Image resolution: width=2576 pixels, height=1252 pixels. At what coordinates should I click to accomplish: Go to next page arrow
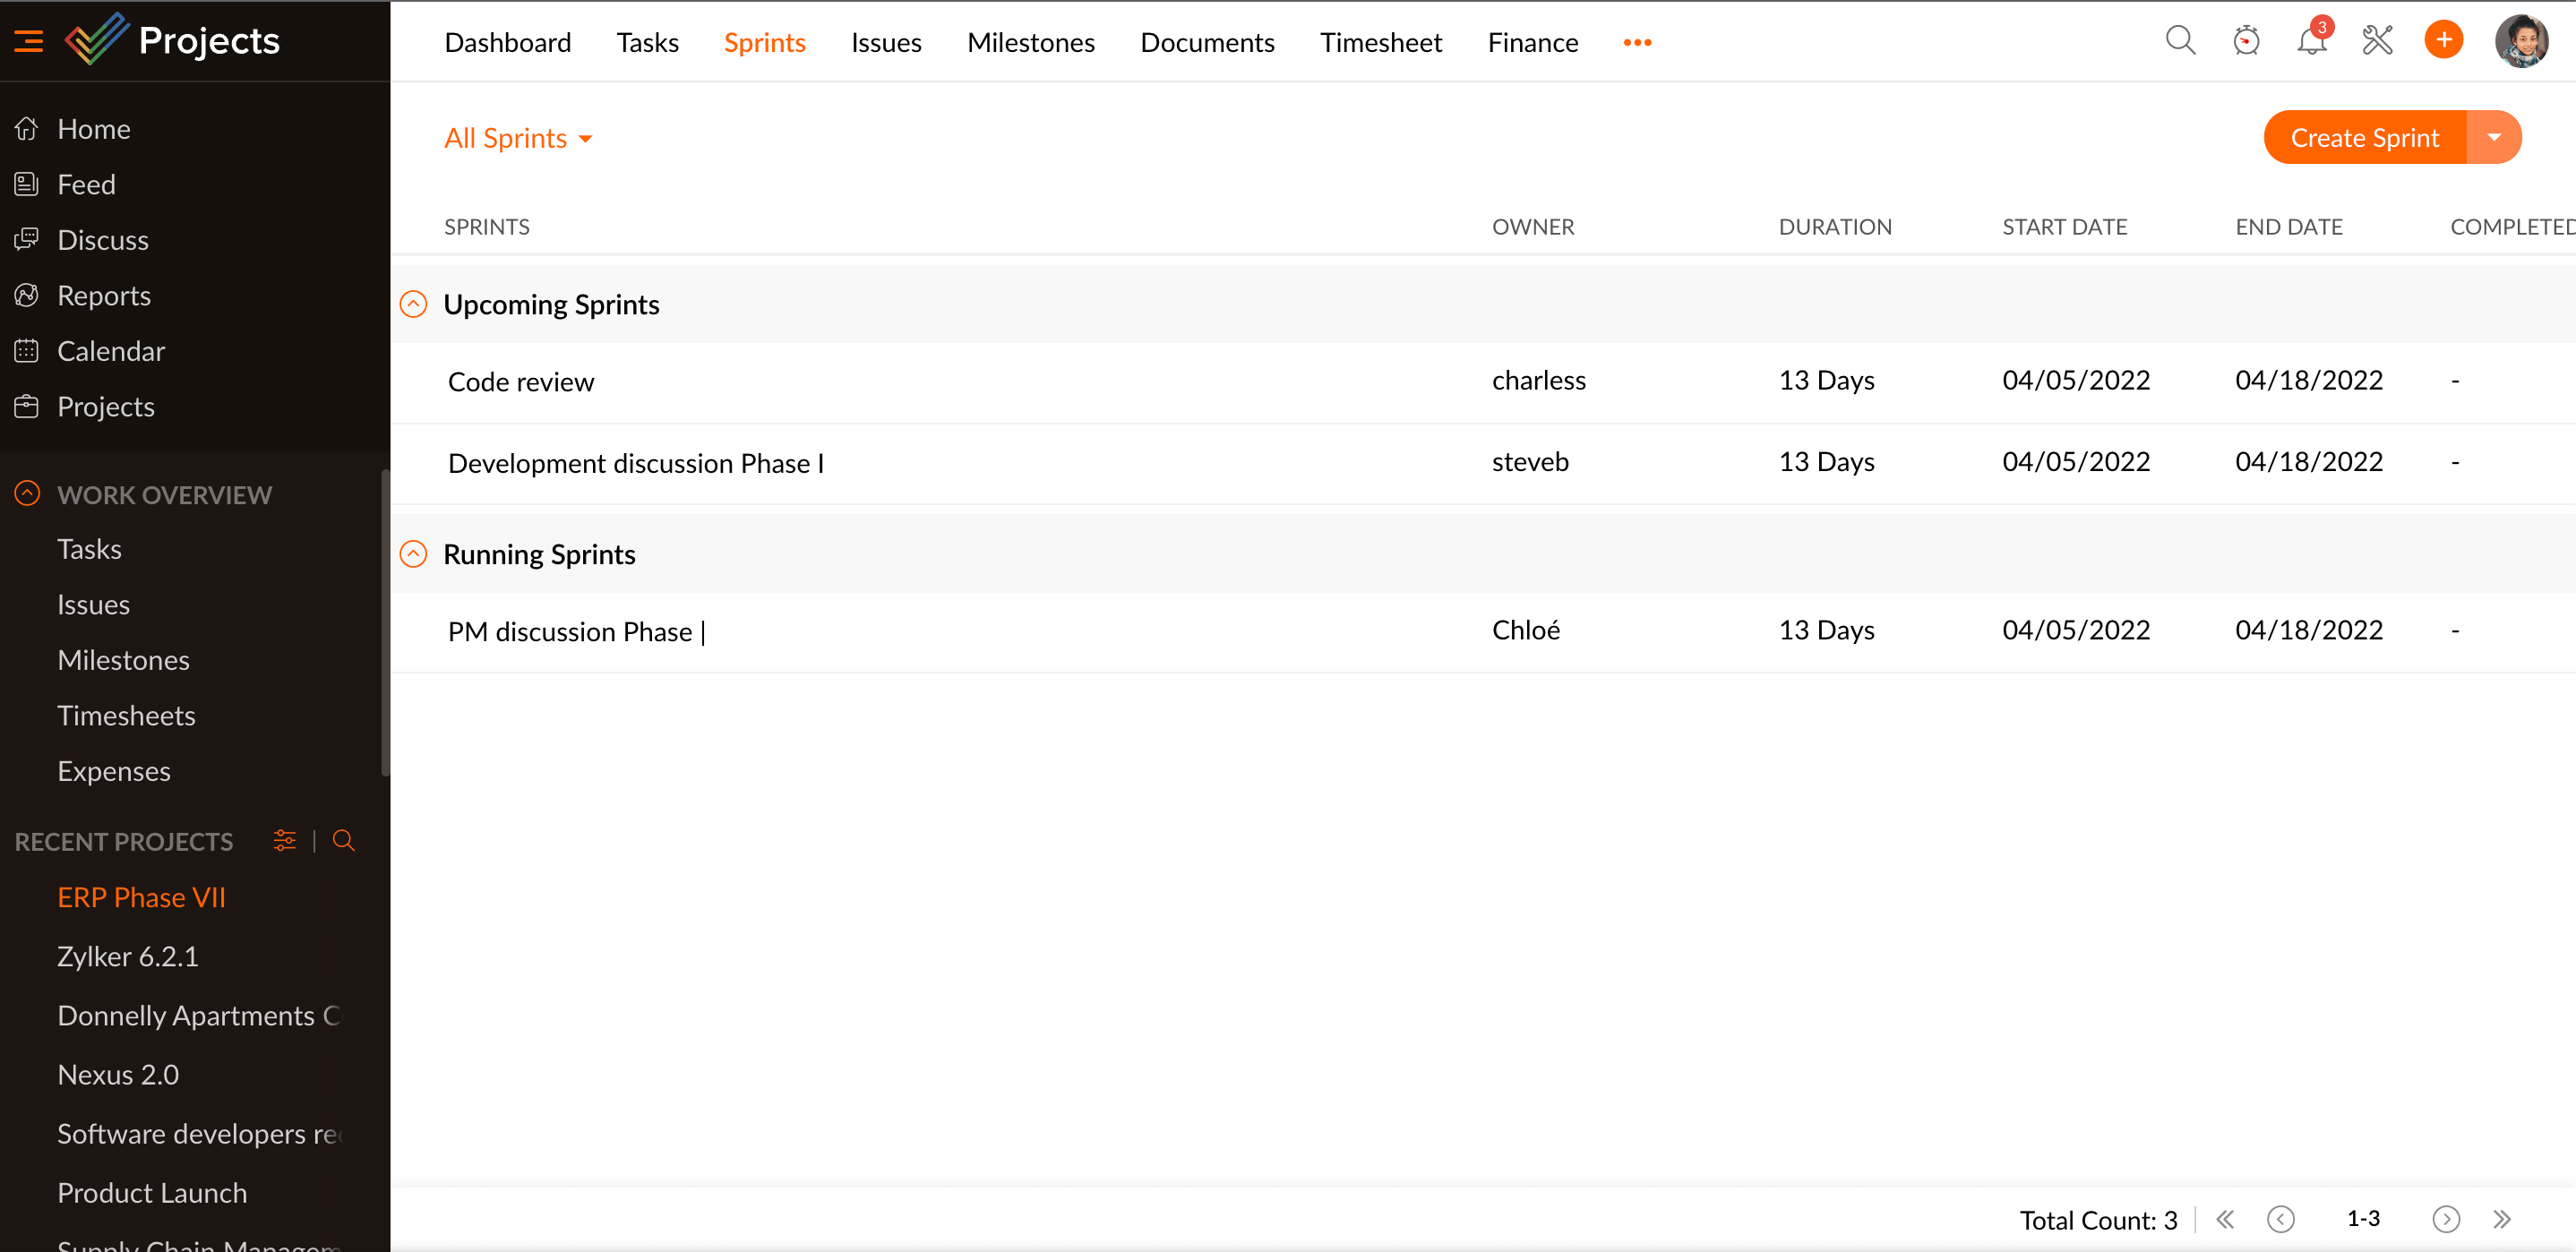2445,1218
